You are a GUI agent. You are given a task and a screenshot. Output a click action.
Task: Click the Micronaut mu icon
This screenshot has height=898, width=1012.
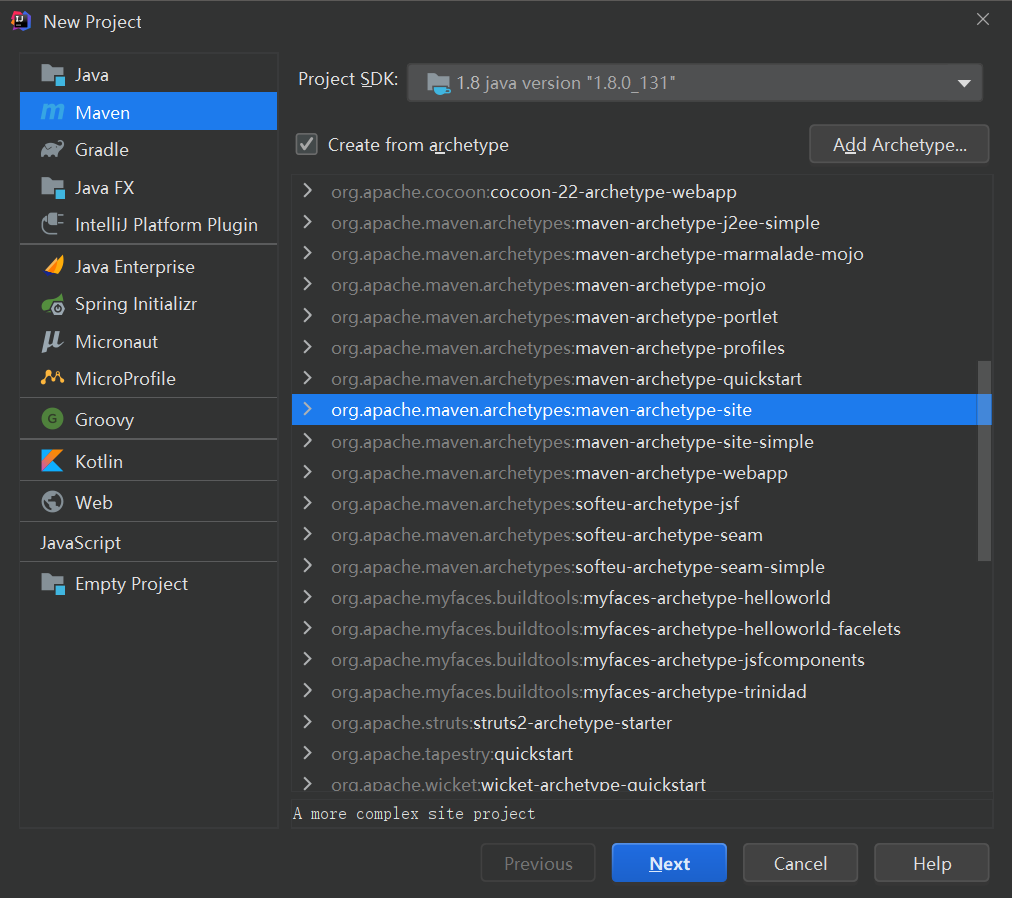pyautogui.click(x=52, y=341)
